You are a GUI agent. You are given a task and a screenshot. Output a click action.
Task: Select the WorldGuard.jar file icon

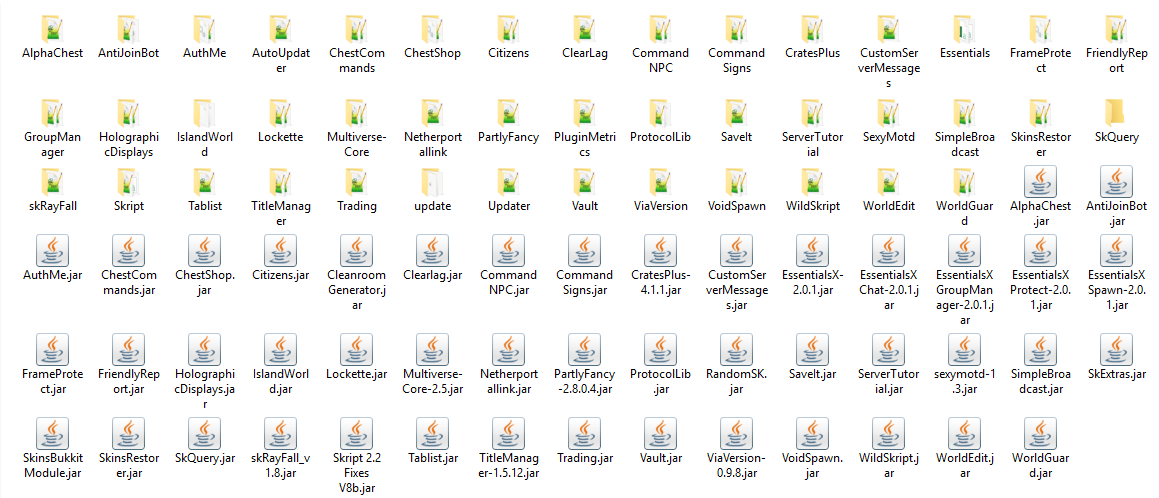tap(1041, 433)
